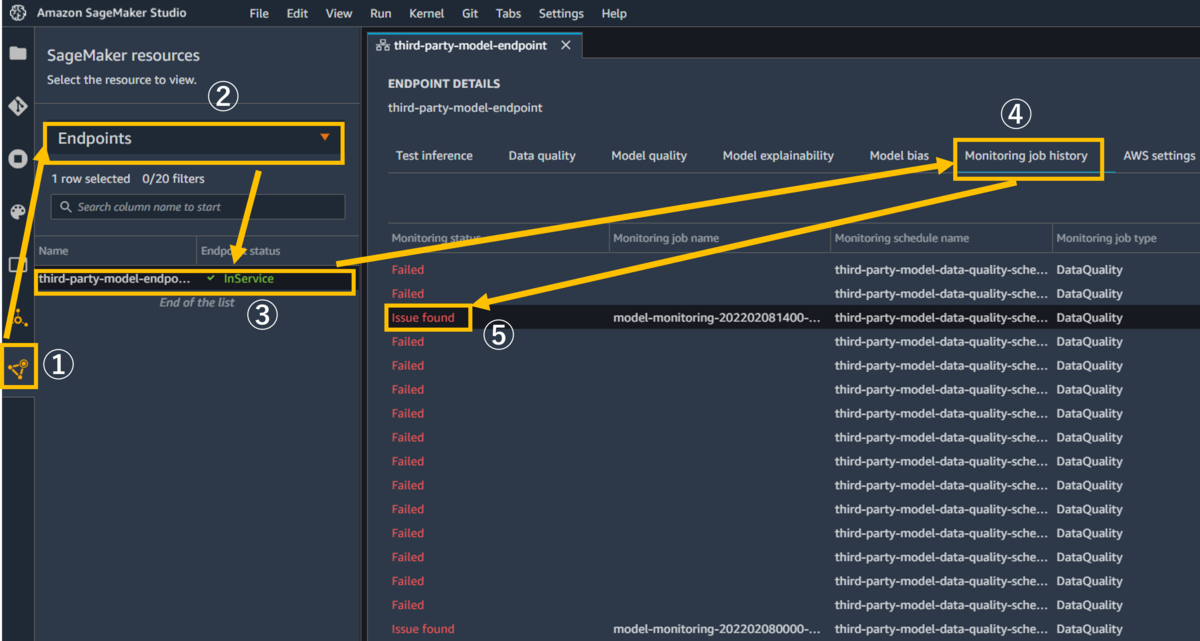
Task: Close the third-party-model-endpoint tab
Action: click(565, 45)
